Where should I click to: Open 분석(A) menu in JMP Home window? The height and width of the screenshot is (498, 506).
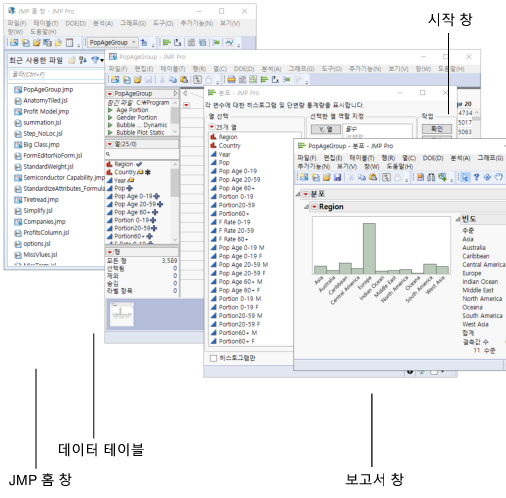point(103,23)
